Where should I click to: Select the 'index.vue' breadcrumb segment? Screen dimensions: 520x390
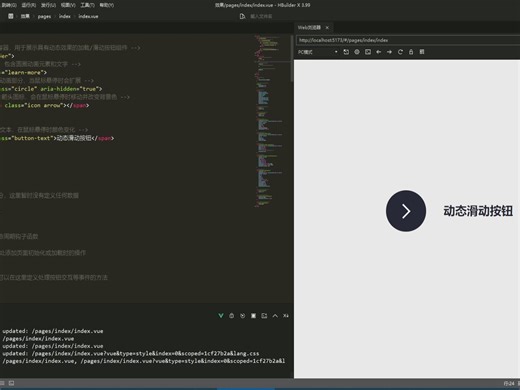88,16
